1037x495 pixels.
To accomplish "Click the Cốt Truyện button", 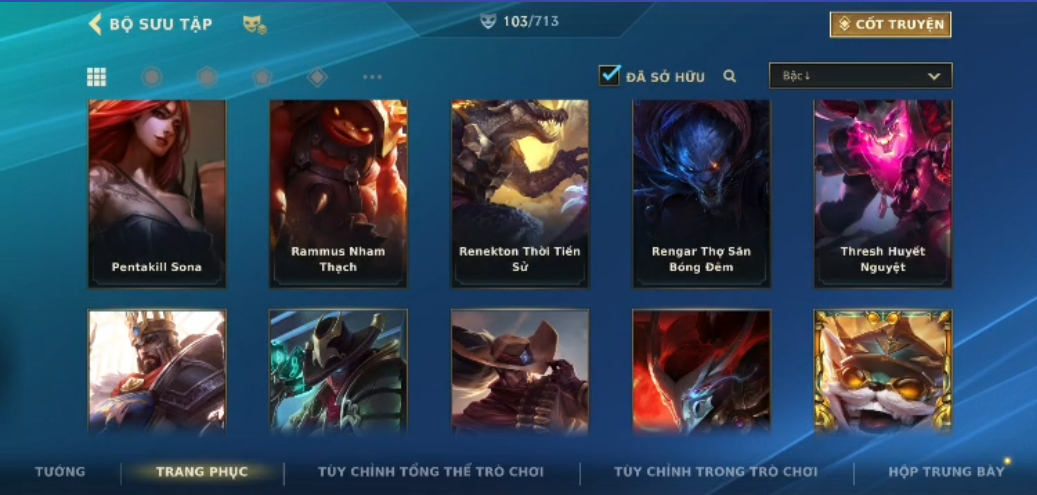I will (891, 24).
